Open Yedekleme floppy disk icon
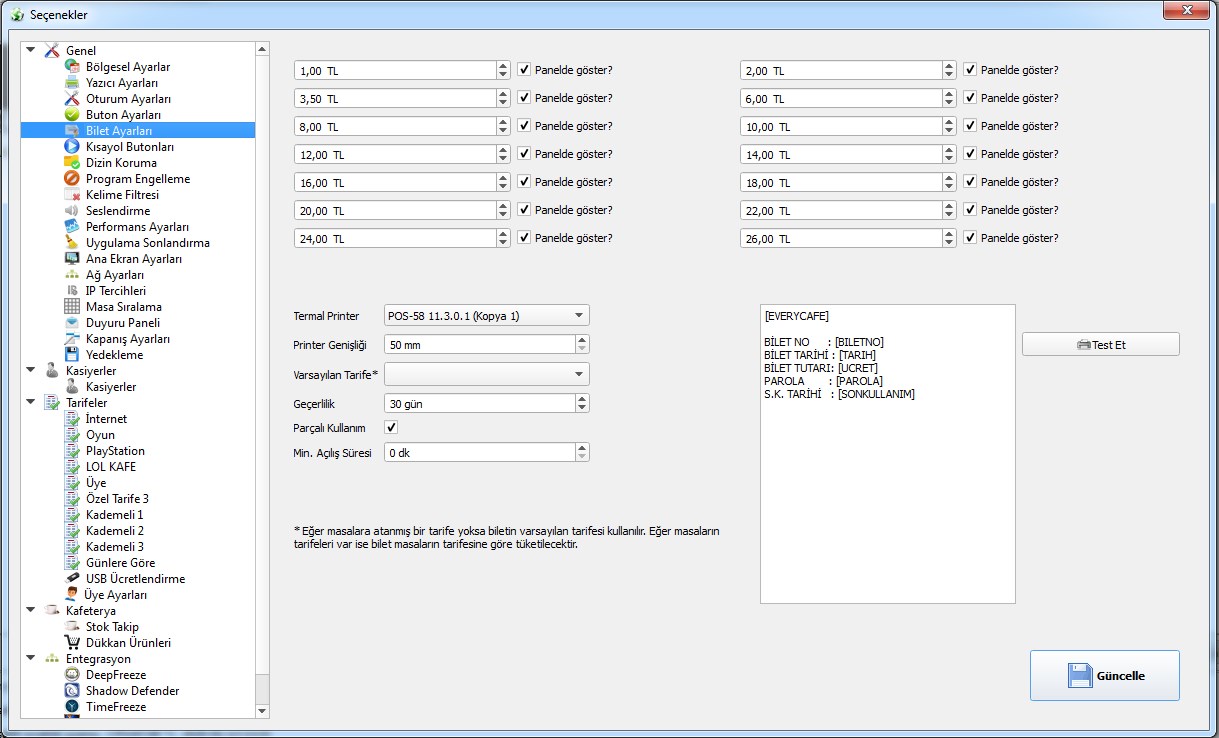This screenshot has width=1219, height=738. tap(72, 355)
